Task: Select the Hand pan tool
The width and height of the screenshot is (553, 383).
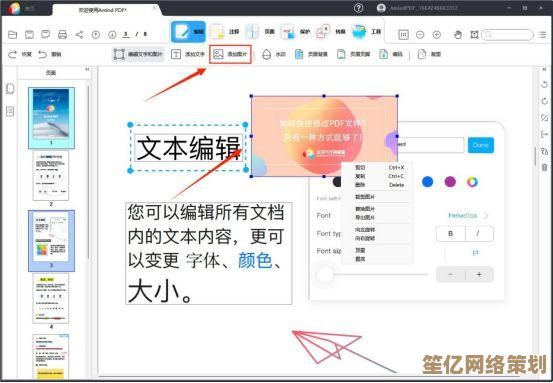Action: click(x=458, y=35)
